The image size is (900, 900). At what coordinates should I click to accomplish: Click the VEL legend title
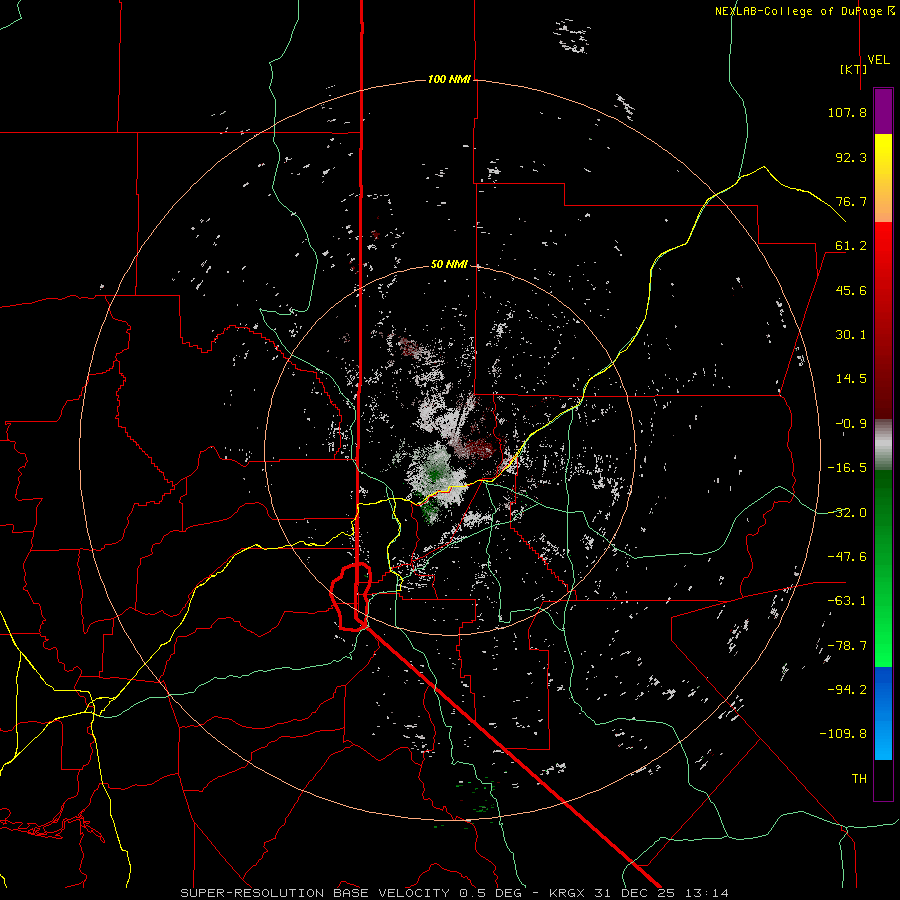coord(878,60)
